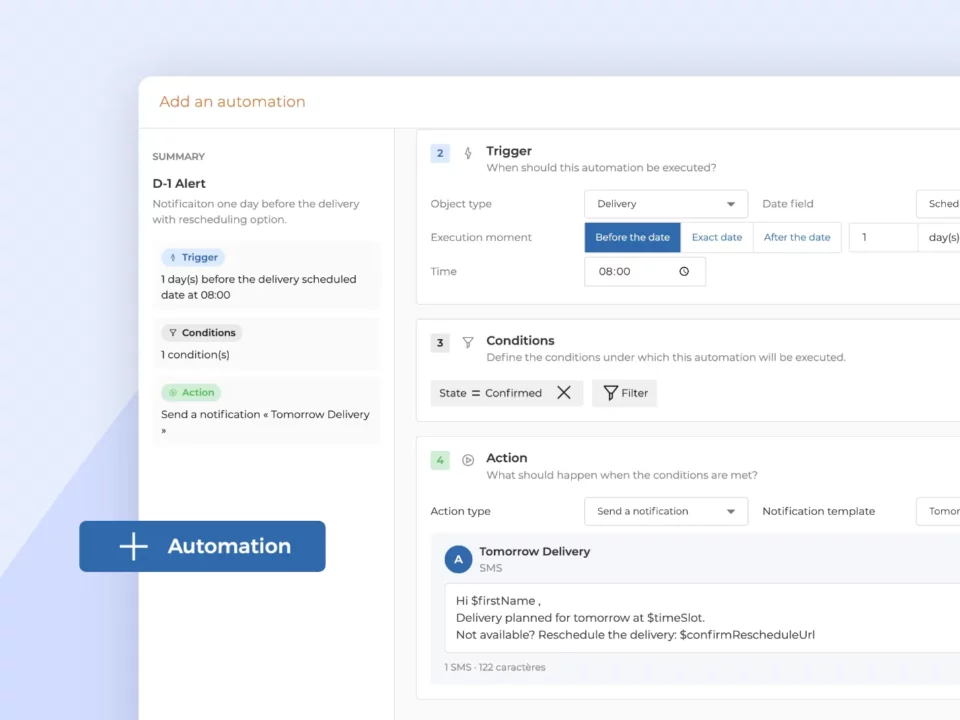Image resolution: width=960 pixels, height=720 pixels.
Task: Click Send a notification summary text
Action: tap(265, 422)
